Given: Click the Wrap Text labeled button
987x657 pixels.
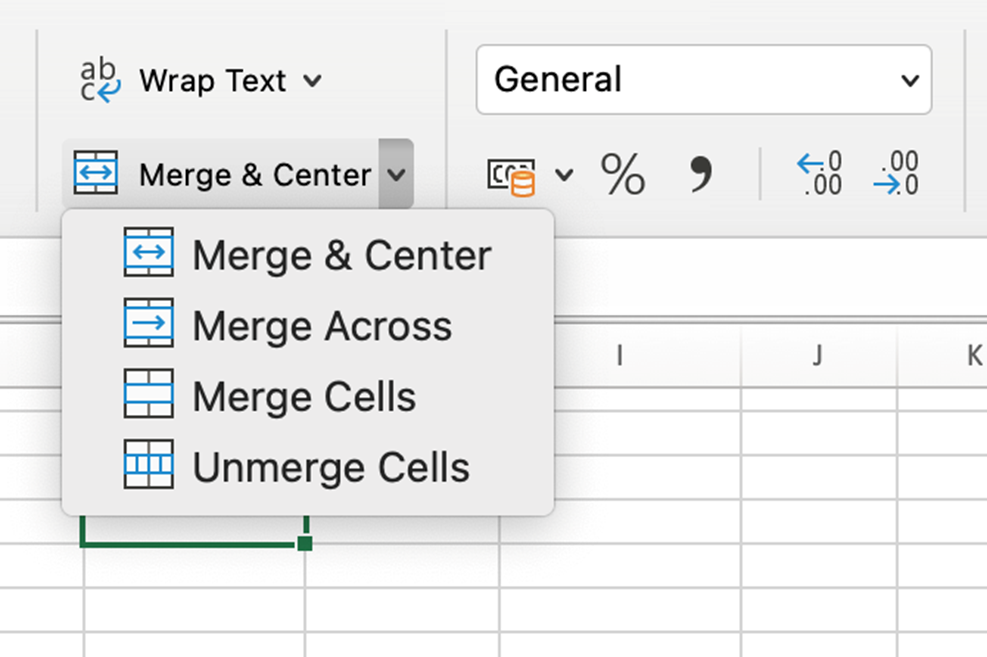Looking at the screenshot, I should click(211, 80).
